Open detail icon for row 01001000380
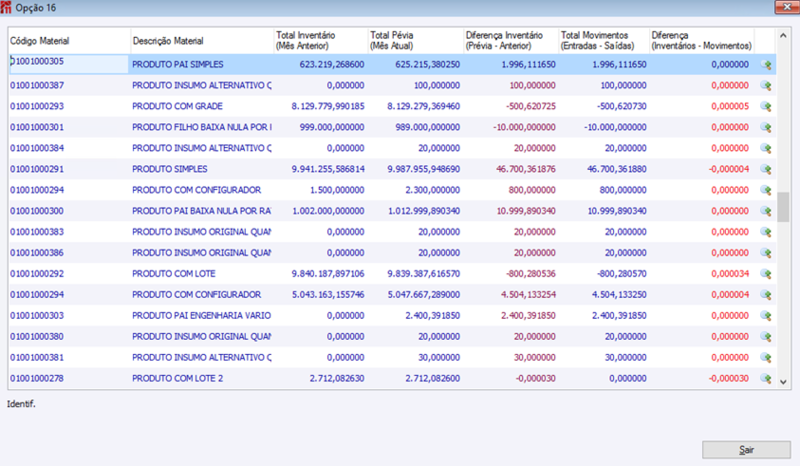The image size is (800, 466). point(765,337)
